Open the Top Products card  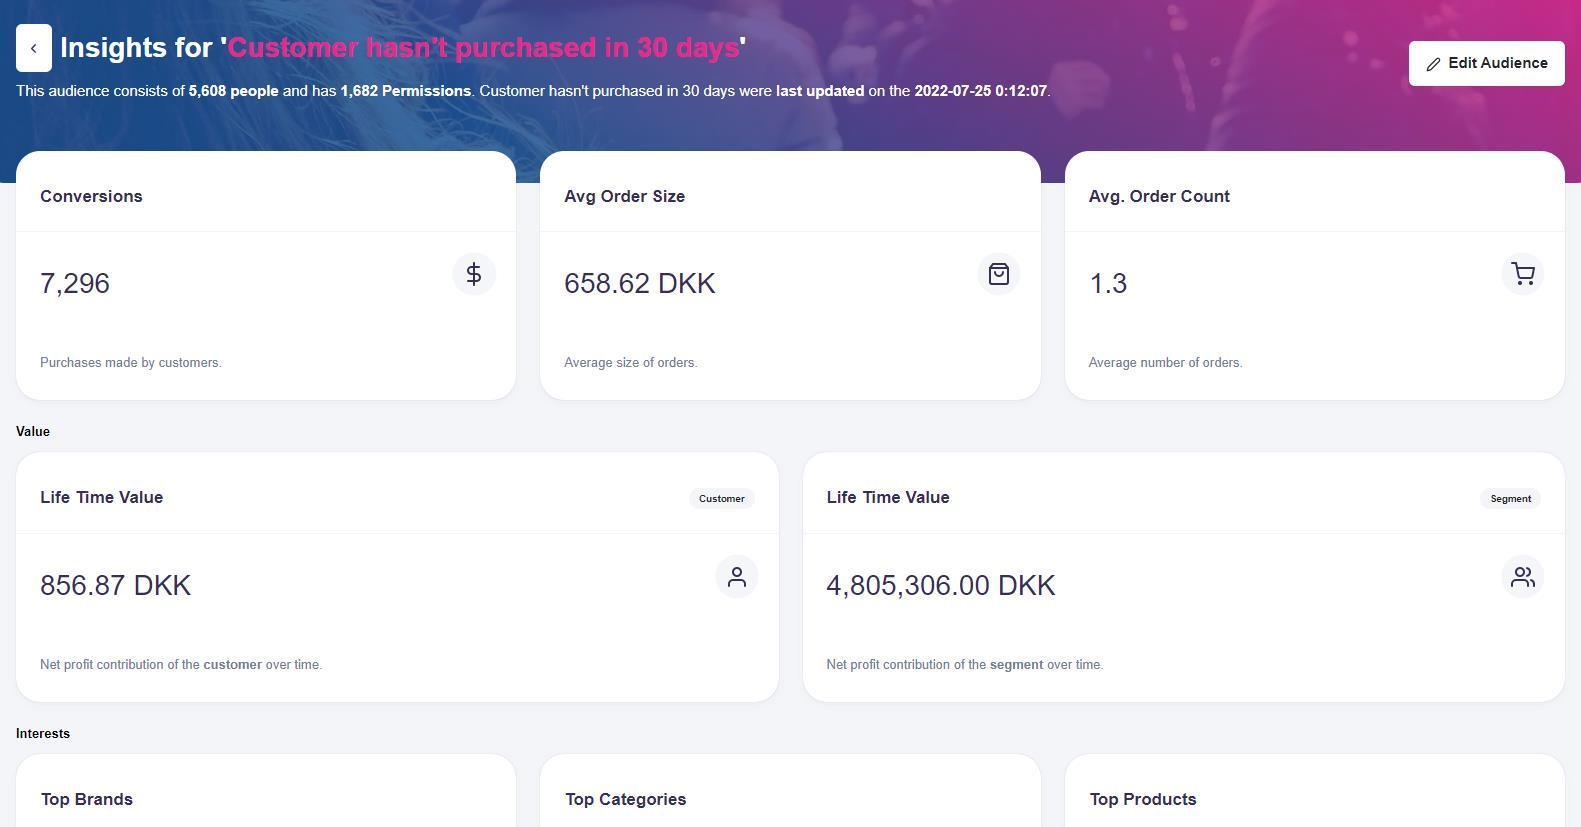1142,799
